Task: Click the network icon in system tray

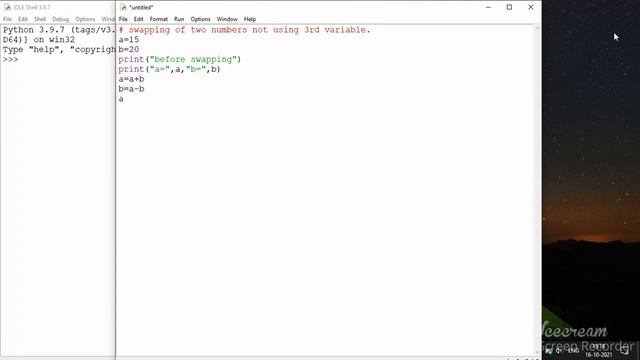Action: coord(549,351)
